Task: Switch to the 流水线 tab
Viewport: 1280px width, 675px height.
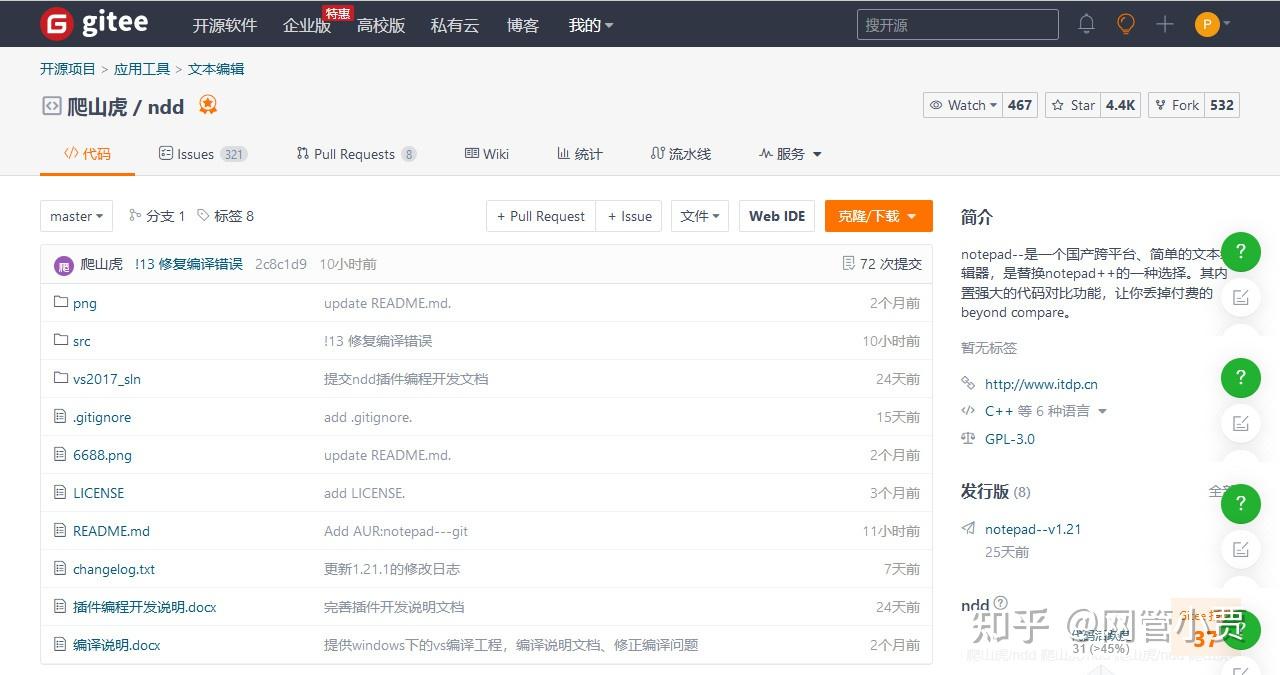Action: click(x=680, y=154)
